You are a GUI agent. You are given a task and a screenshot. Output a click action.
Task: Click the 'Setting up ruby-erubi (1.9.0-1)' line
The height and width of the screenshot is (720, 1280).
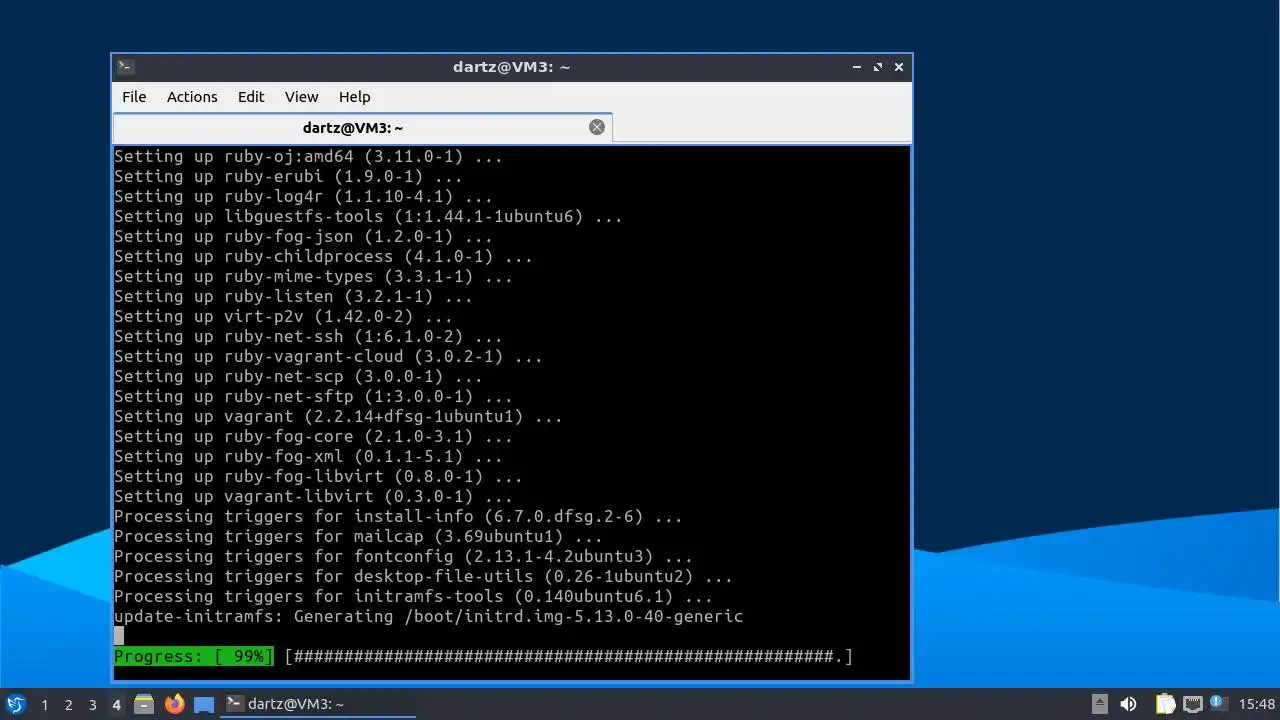pyautogui.click(x=288, y=176)
